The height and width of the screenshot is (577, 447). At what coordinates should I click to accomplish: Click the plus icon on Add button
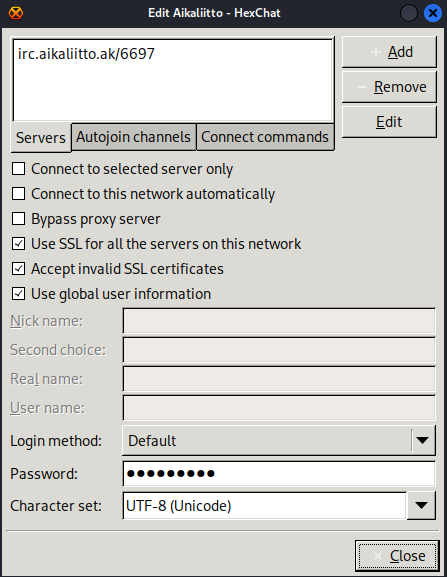376,52
